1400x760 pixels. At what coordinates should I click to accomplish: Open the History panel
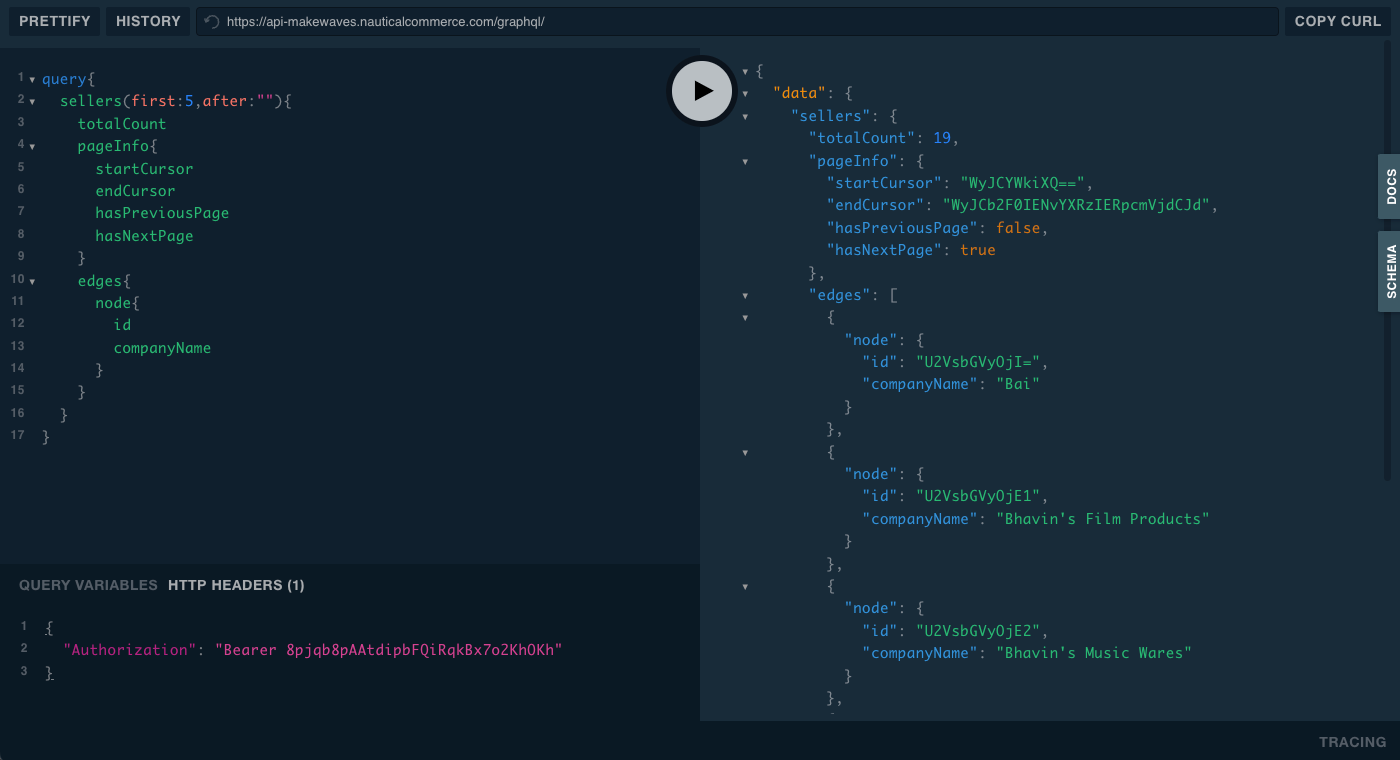[148, 21]
